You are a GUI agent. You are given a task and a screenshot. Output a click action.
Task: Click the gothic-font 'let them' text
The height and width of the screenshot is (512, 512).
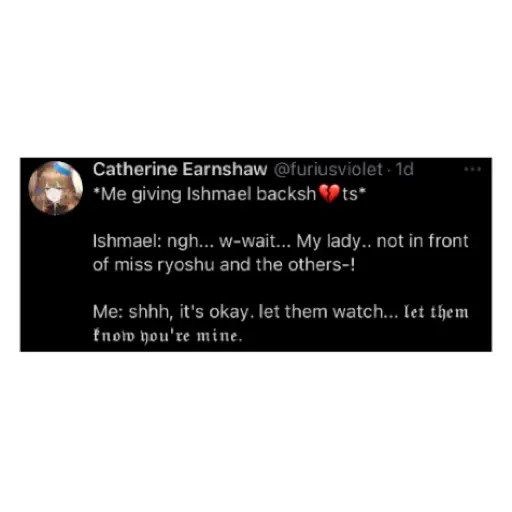click(x=436, y=313)
